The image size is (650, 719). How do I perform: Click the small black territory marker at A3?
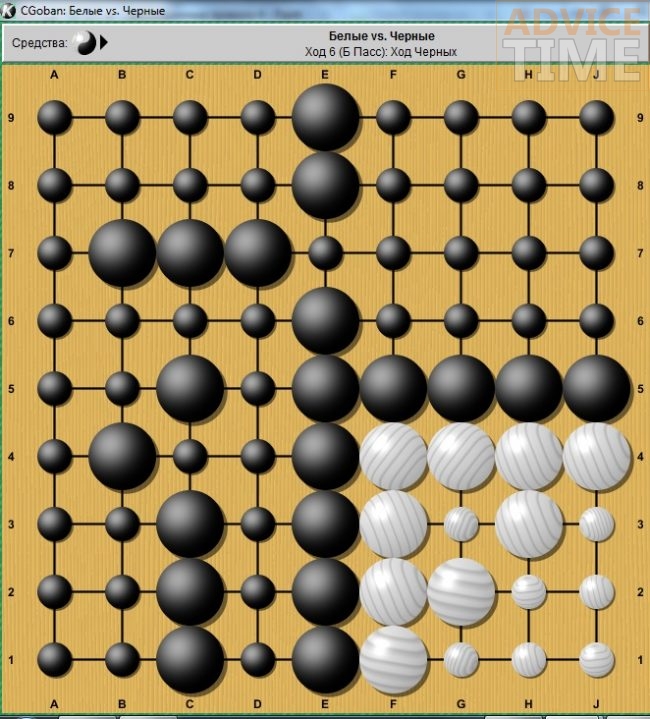[x=55, y=524]
